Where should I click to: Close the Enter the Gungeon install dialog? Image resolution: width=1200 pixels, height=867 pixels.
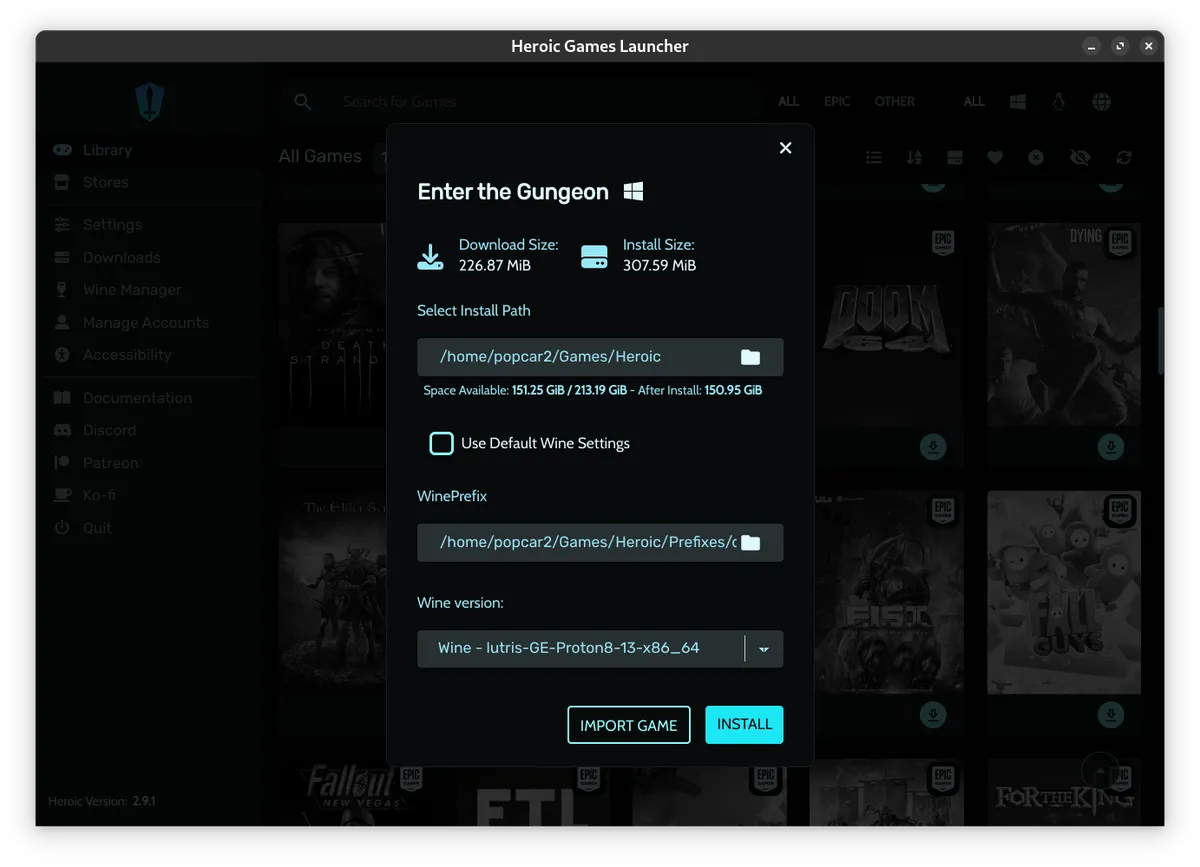pyautogui.click(x=785, y=148)
